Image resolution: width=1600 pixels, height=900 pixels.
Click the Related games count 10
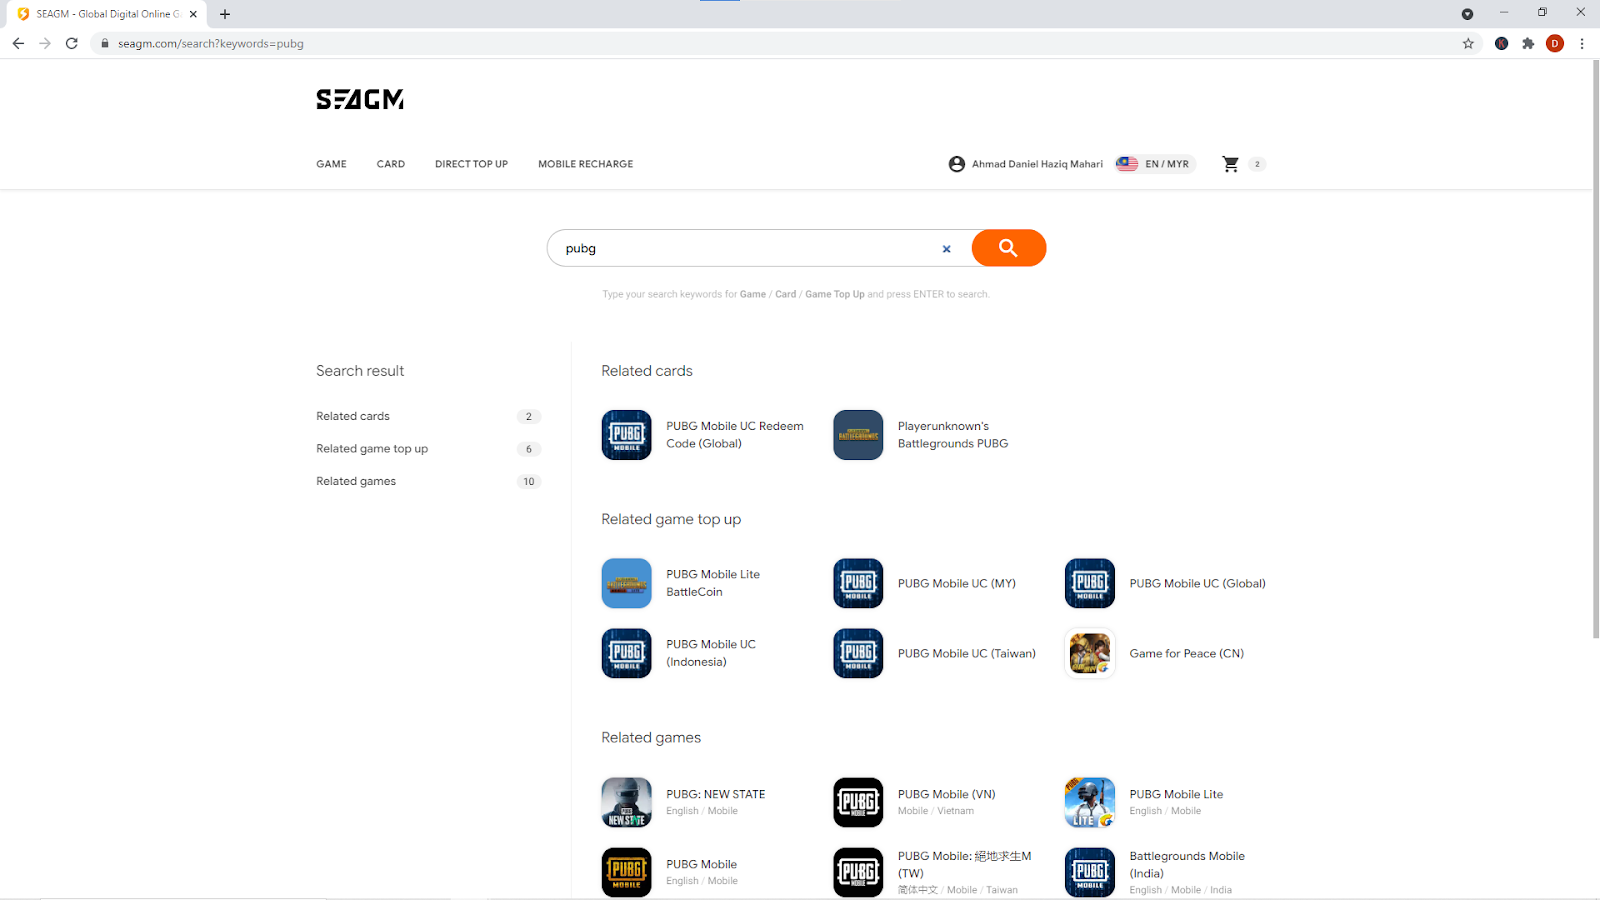(529, 481)
